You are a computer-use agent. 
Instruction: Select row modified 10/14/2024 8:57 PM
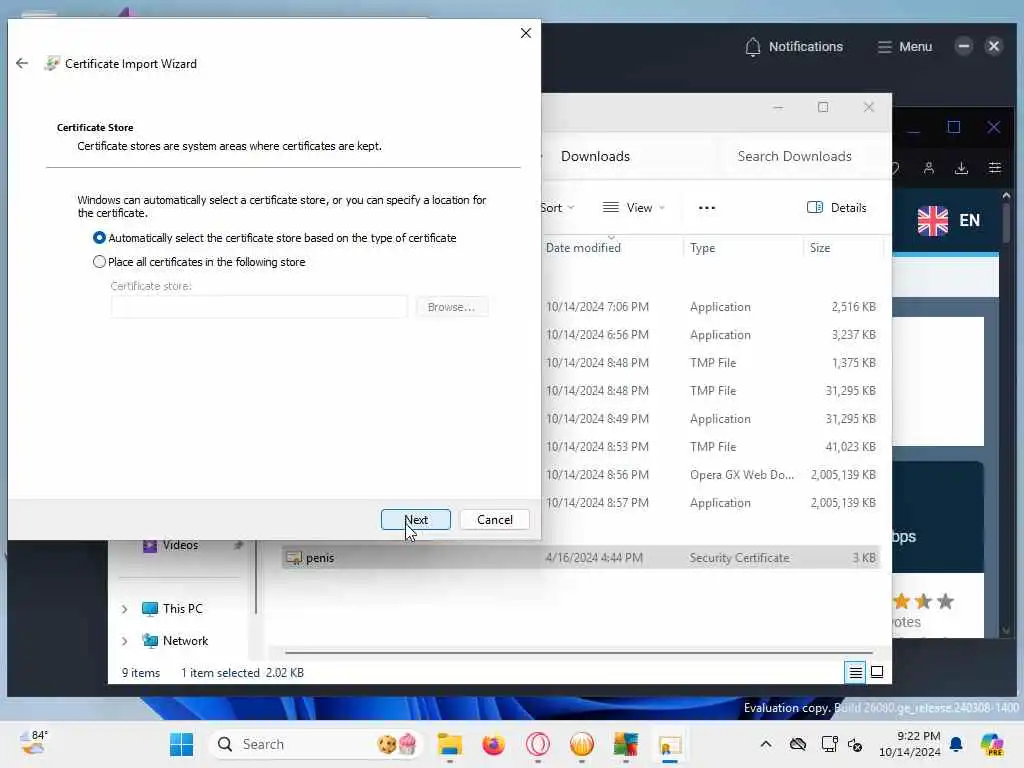tap(712, 503)
